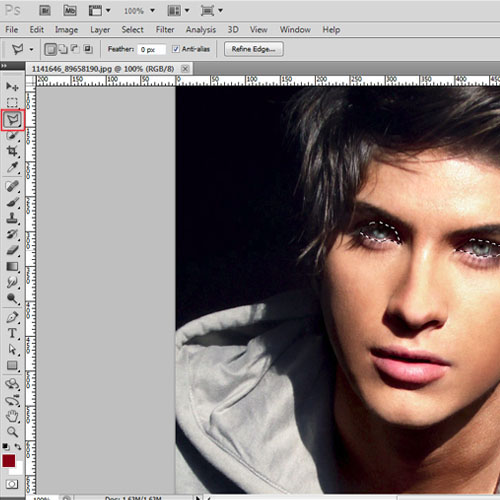This screenshot has height=500, width=500.
Task: Reset default foreground and background colors
Action: (x=6, y=446)
